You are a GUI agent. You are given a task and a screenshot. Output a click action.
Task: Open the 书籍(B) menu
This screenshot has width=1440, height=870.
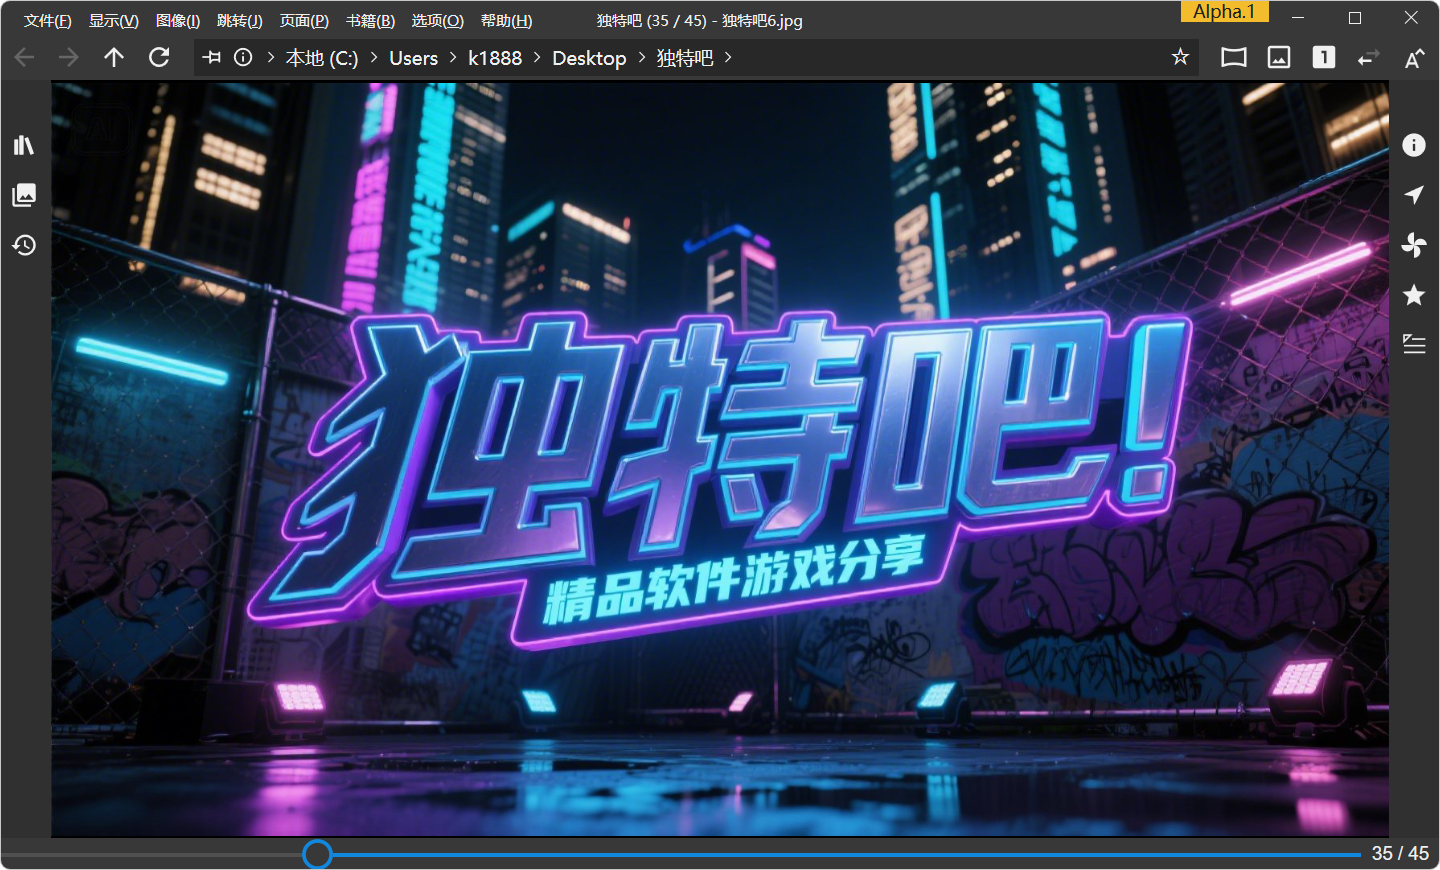tap(370, 21)
